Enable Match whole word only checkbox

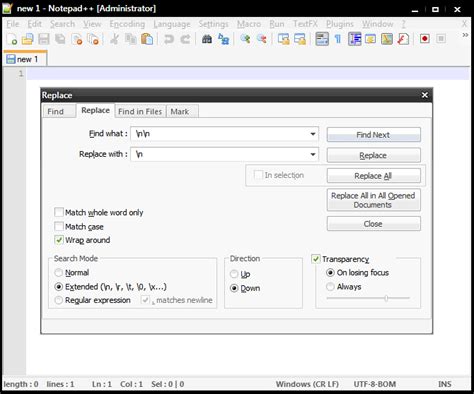(59, 212)
